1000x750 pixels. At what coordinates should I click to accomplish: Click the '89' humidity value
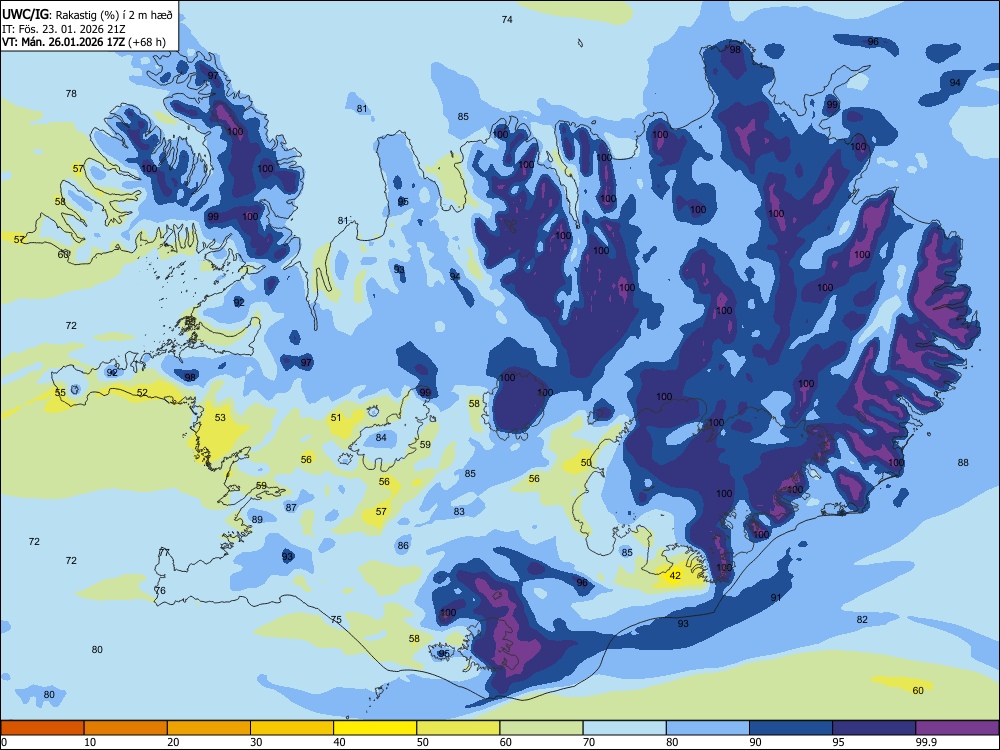(257, 520)
